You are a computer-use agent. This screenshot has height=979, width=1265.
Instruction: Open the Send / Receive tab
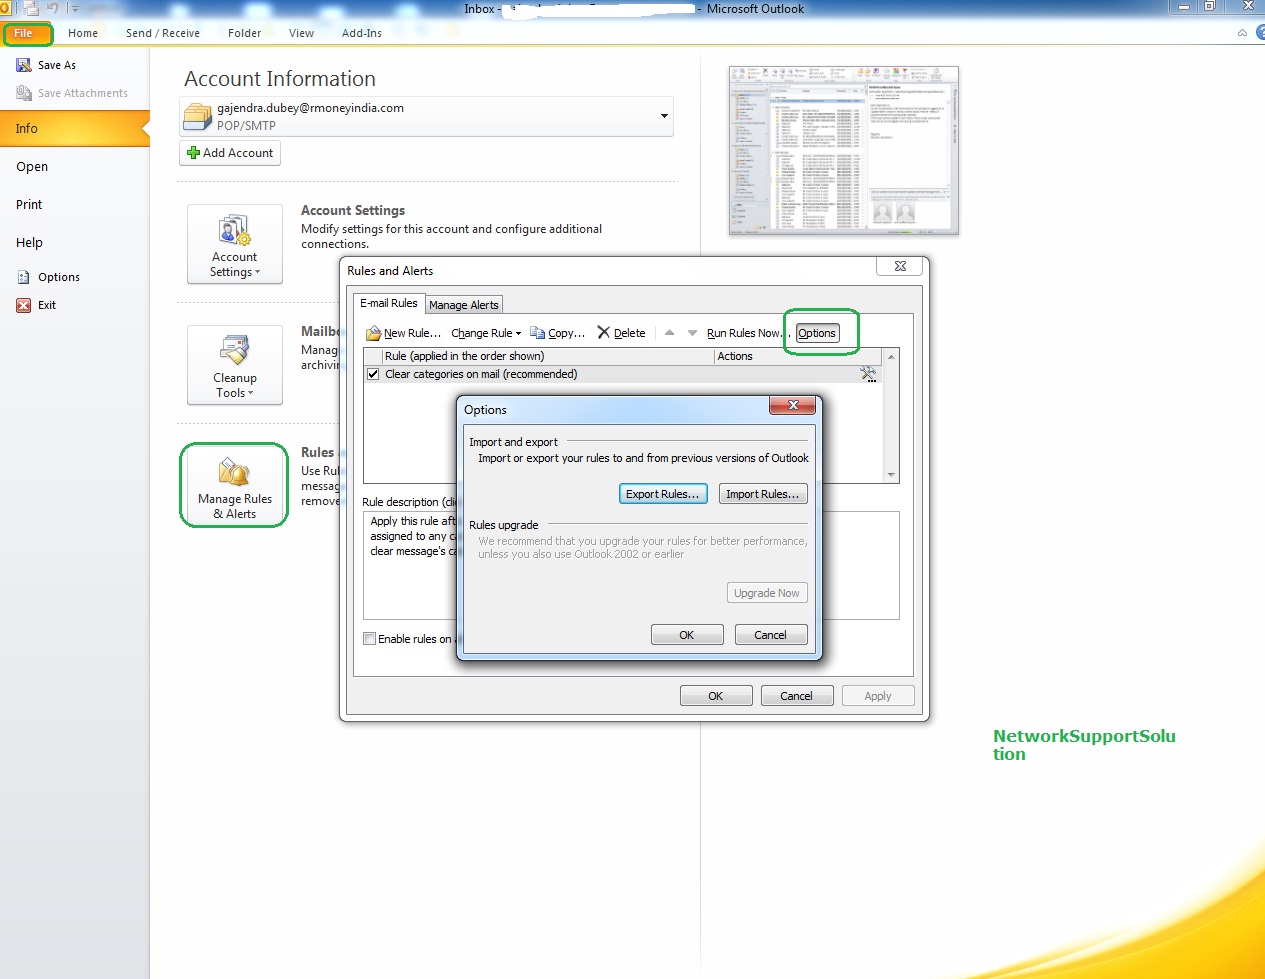point(163,33)
